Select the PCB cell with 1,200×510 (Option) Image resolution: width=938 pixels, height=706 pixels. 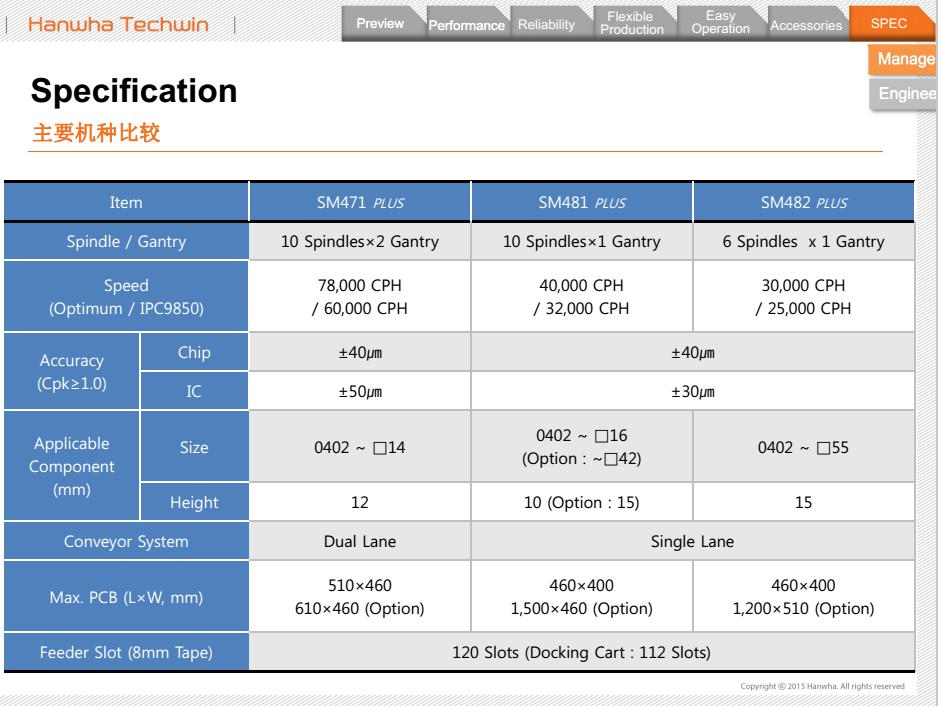point(804,597)
